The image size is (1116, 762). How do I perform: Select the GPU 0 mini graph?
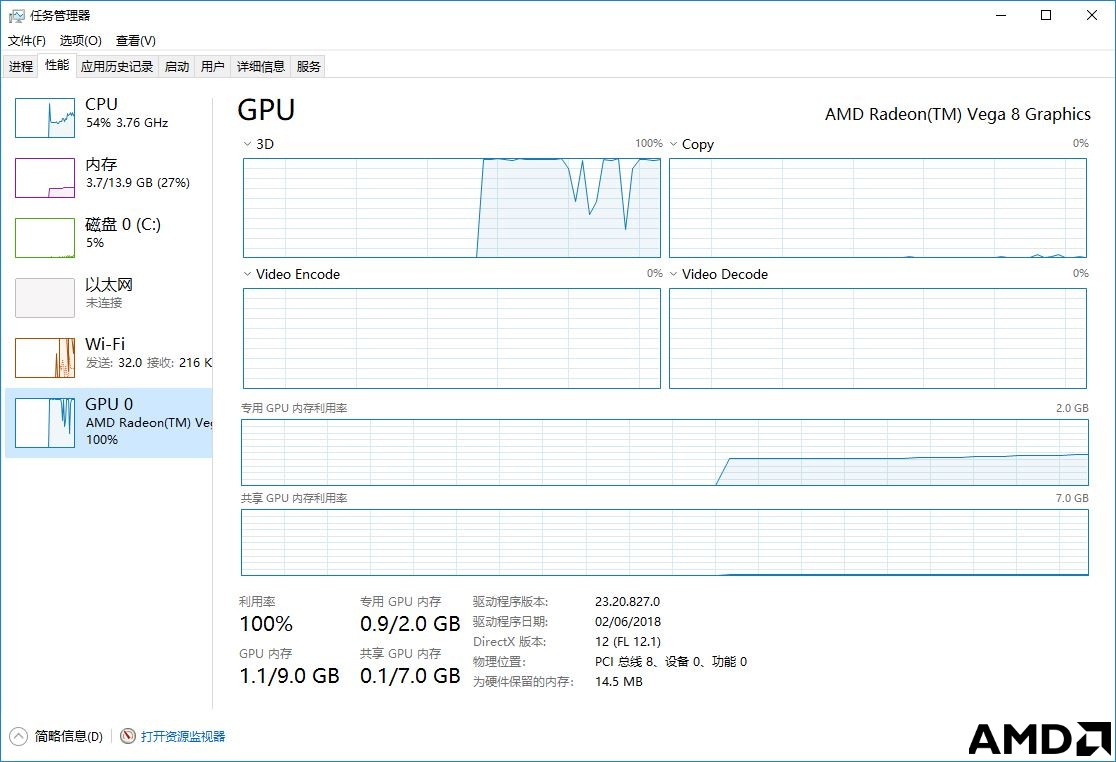[45, 423]
